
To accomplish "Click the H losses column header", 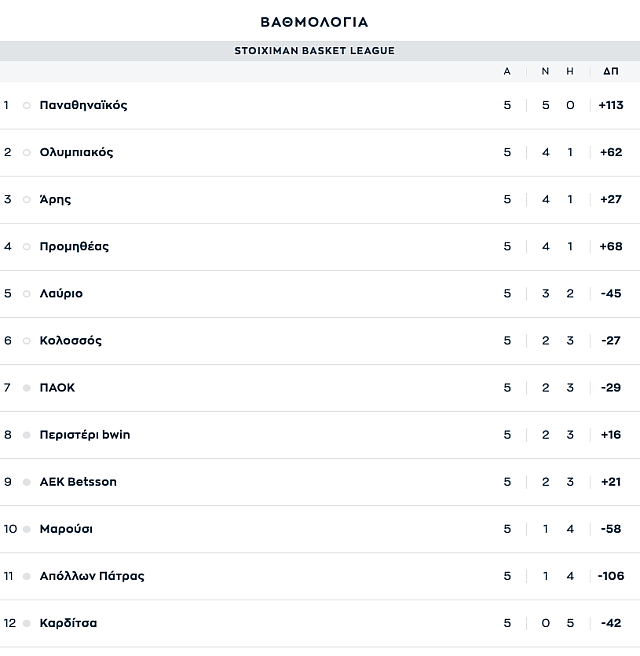I will (570, 72).
